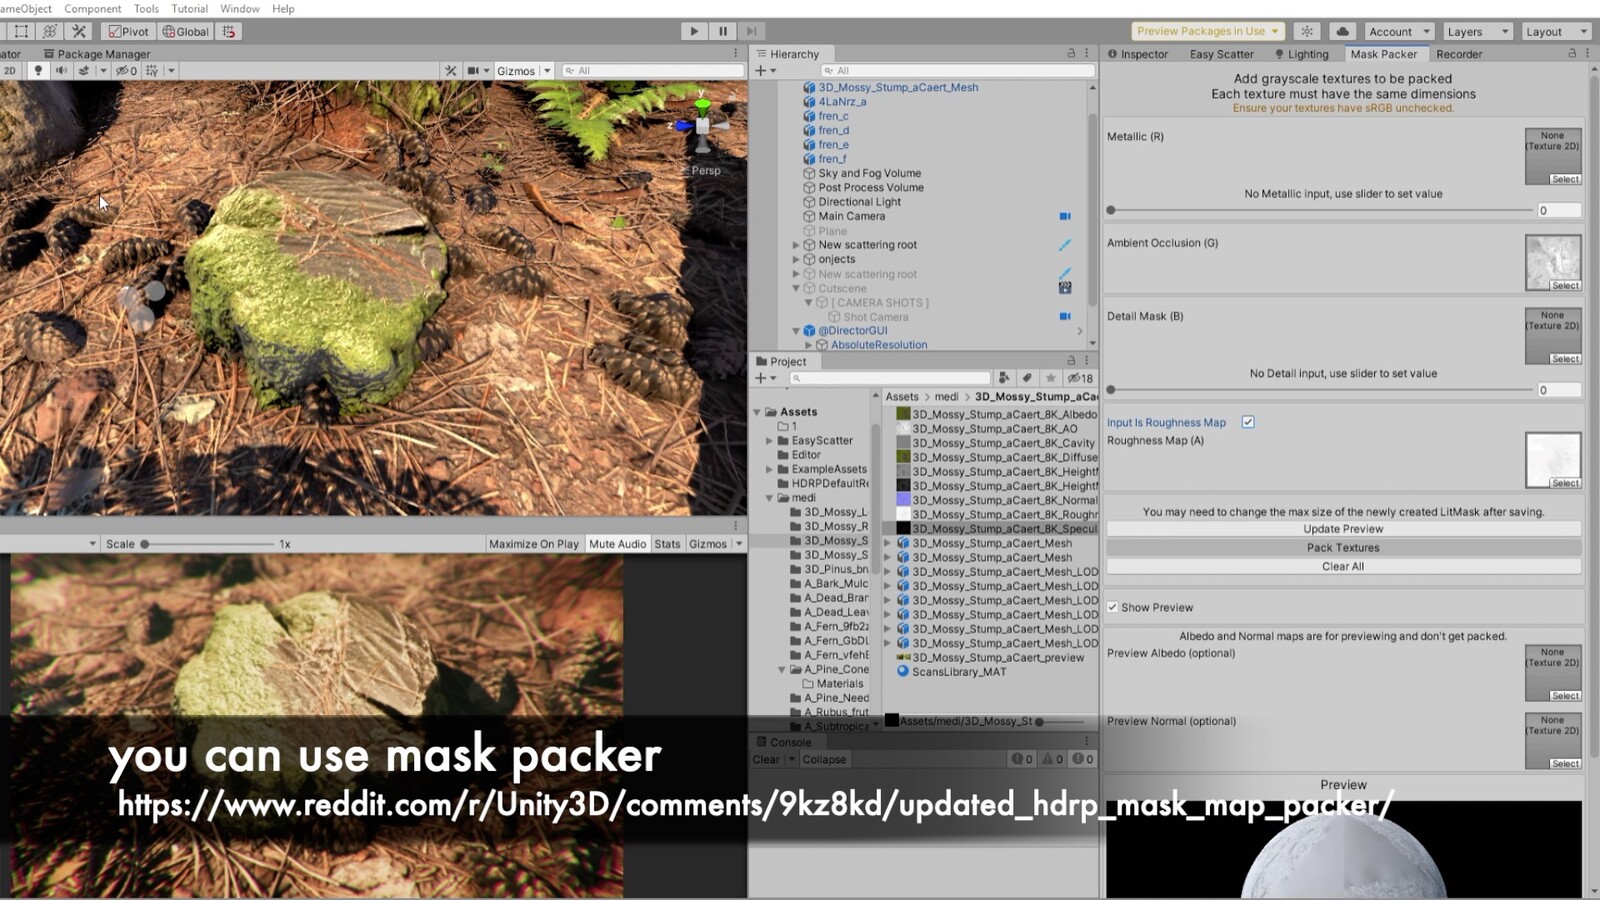This screenshot has height=900, width=1600.
Task: Lock the Project panel
Action: [1071, 360]
